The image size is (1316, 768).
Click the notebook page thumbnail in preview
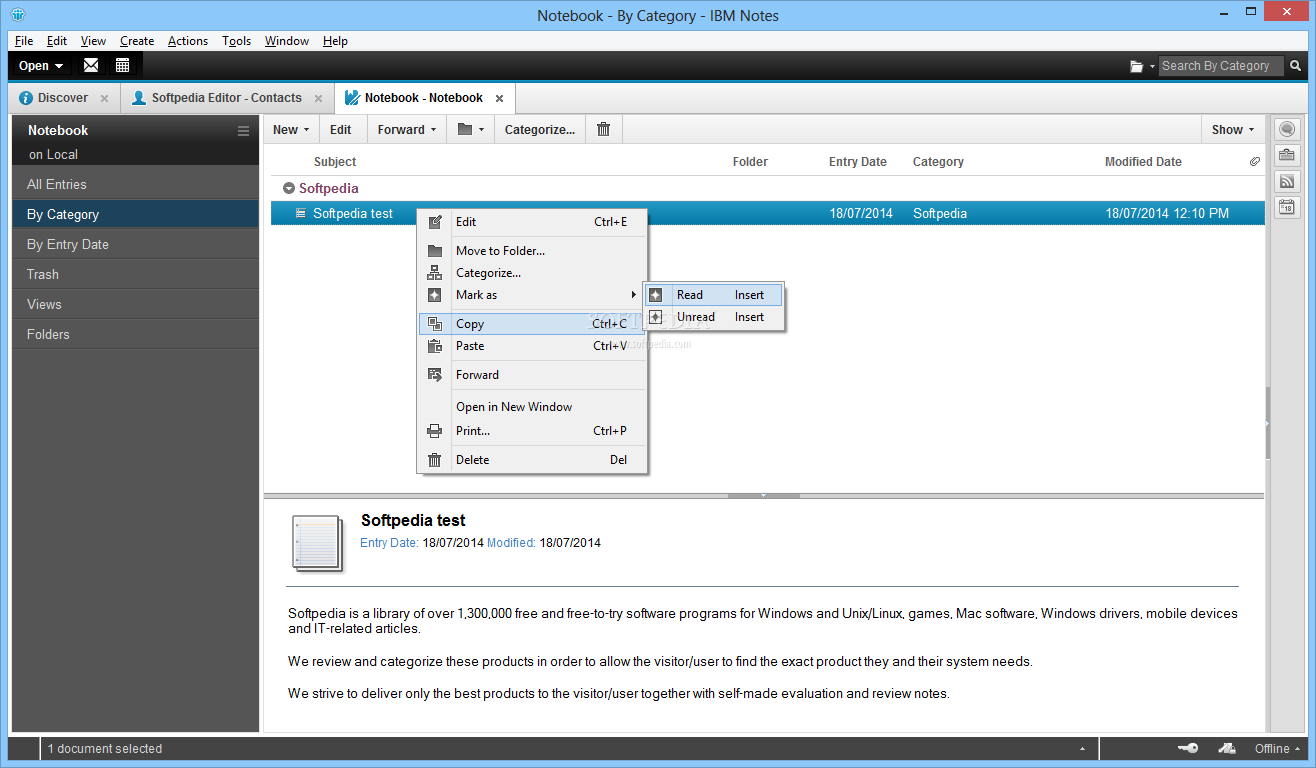(317, 544)
